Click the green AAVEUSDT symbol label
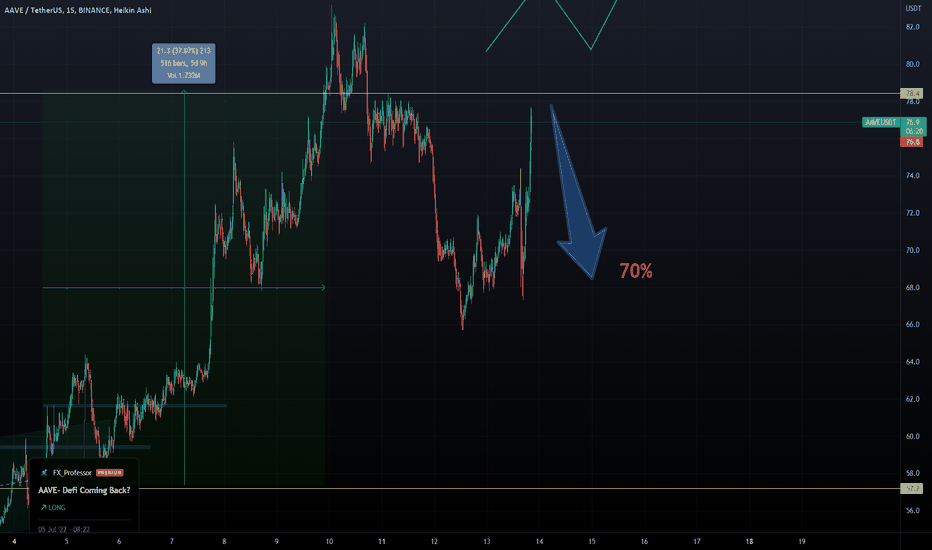Viewport: 932px width, 550px height. [881, 122]
